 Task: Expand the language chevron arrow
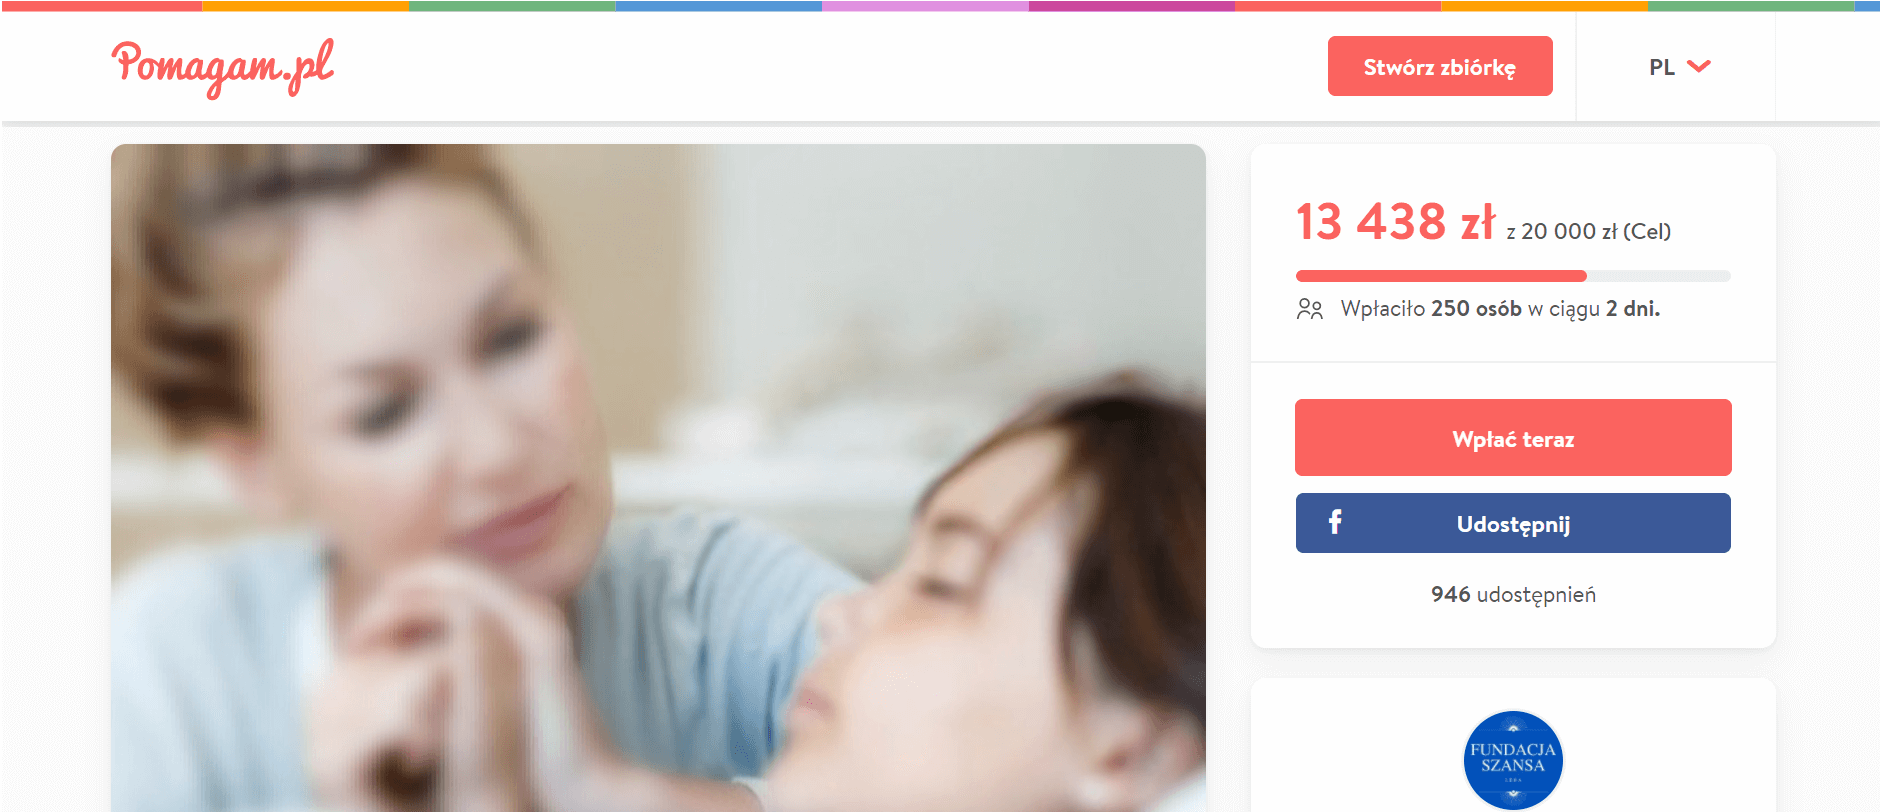click(1699, 66)
